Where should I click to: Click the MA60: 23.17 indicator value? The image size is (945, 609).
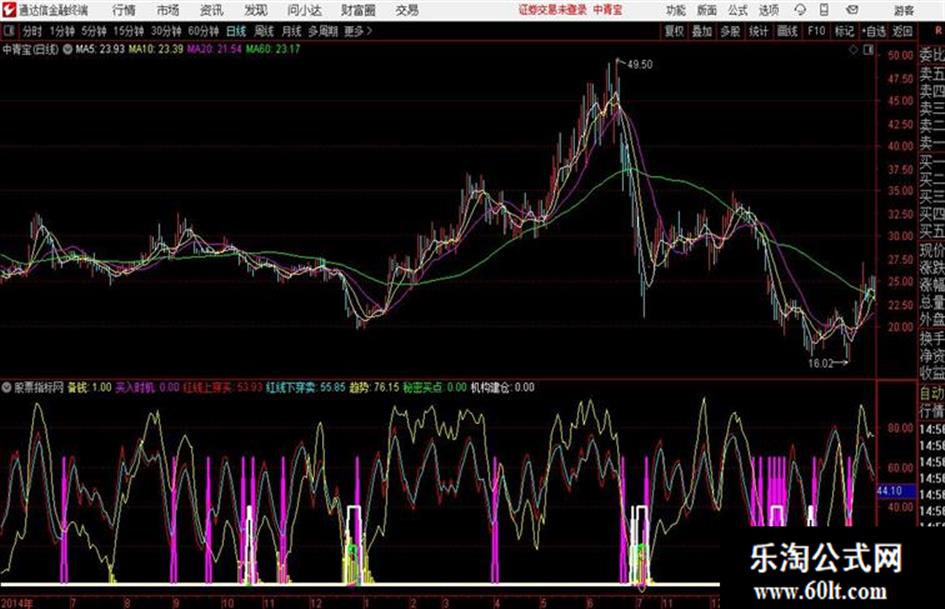click(273, 49)
